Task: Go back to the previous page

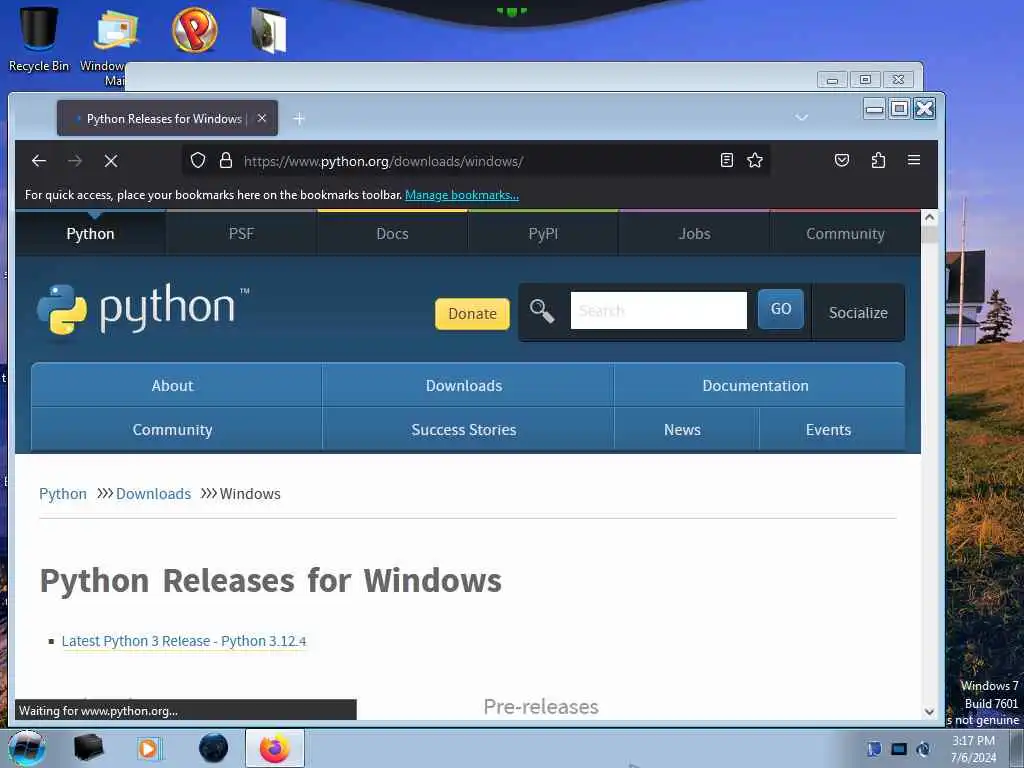Action: click(x=39, y=161)
